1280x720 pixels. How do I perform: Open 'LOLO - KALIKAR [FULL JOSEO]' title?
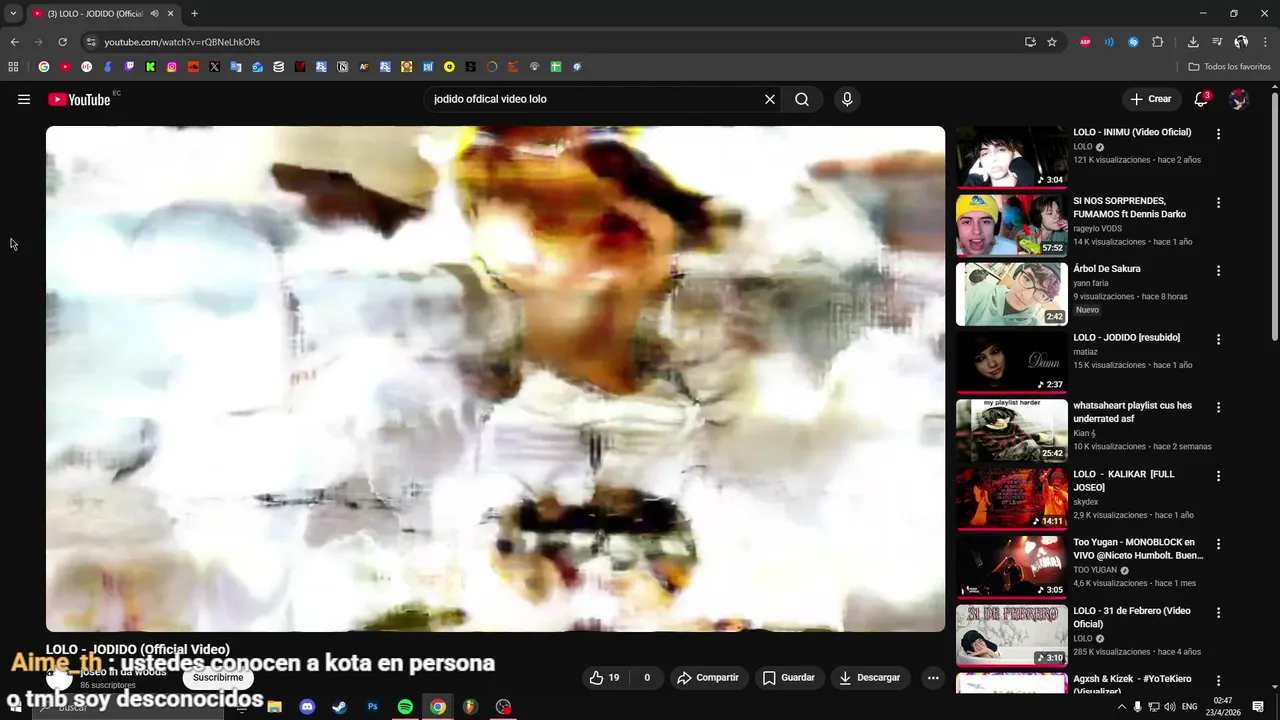click(1123, 481)
